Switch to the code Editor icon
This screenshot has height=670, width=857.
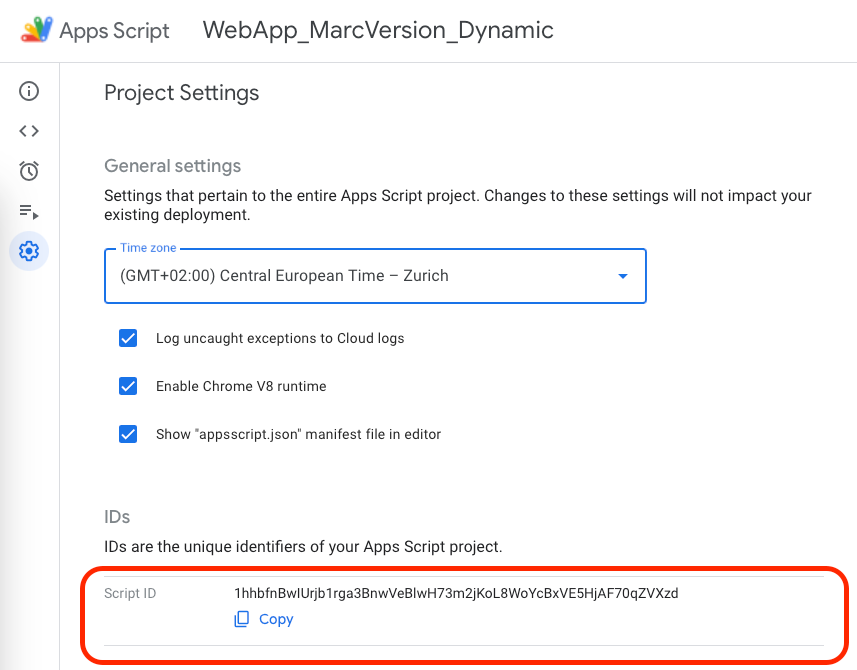pos(28,130)
